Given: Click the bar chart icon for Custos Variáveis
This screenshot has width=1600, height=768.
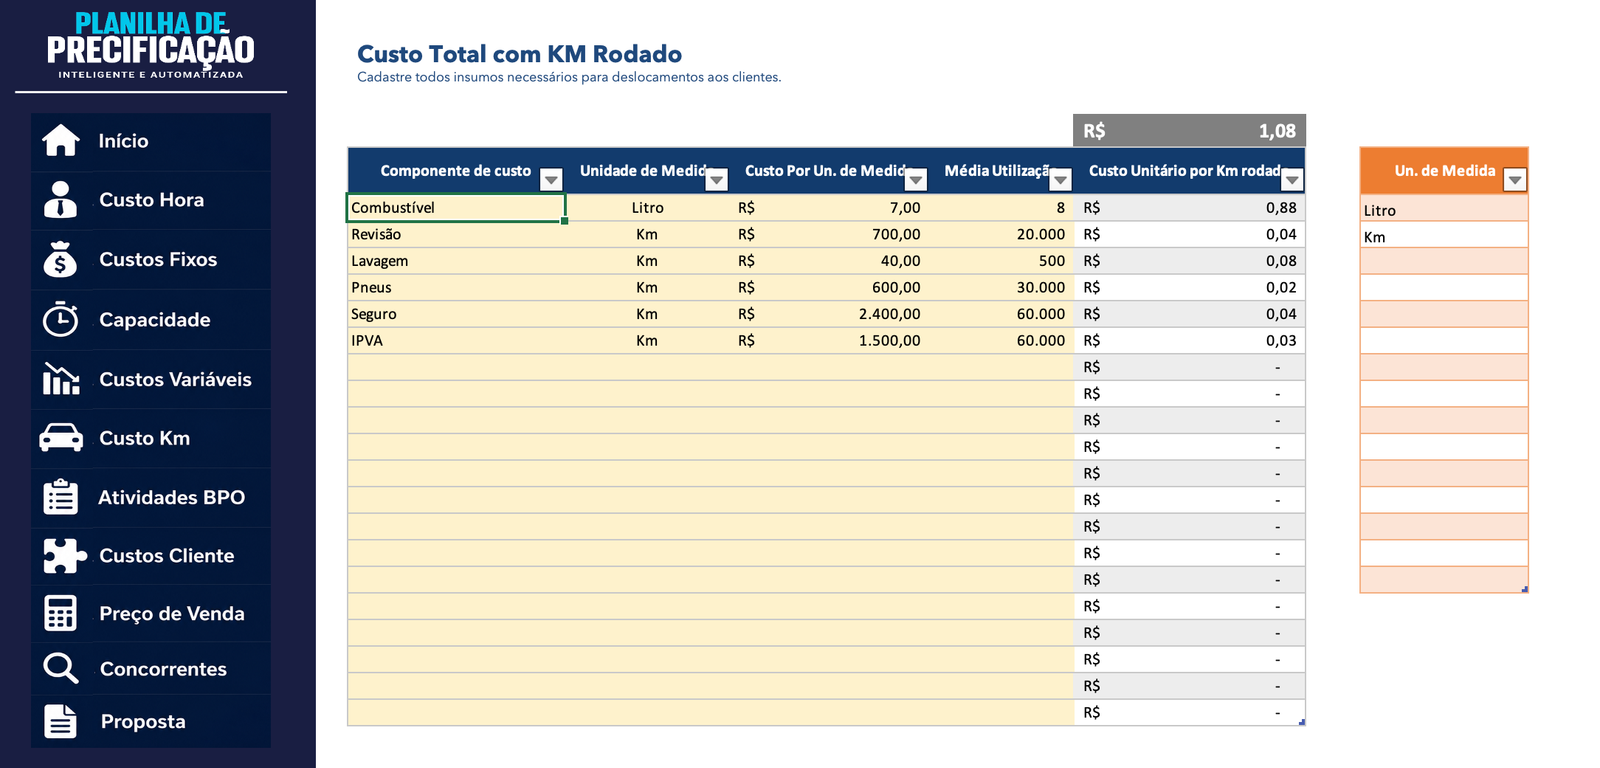Looking at the screenshot, I should (61, 379).
